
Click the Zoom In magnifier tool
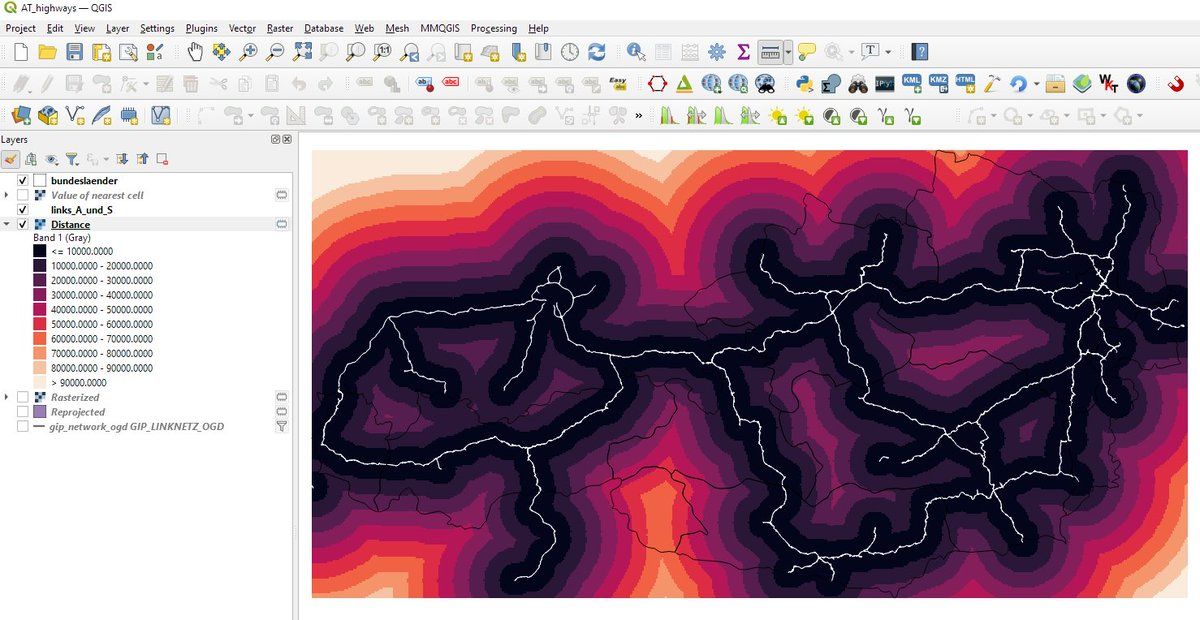247,51
